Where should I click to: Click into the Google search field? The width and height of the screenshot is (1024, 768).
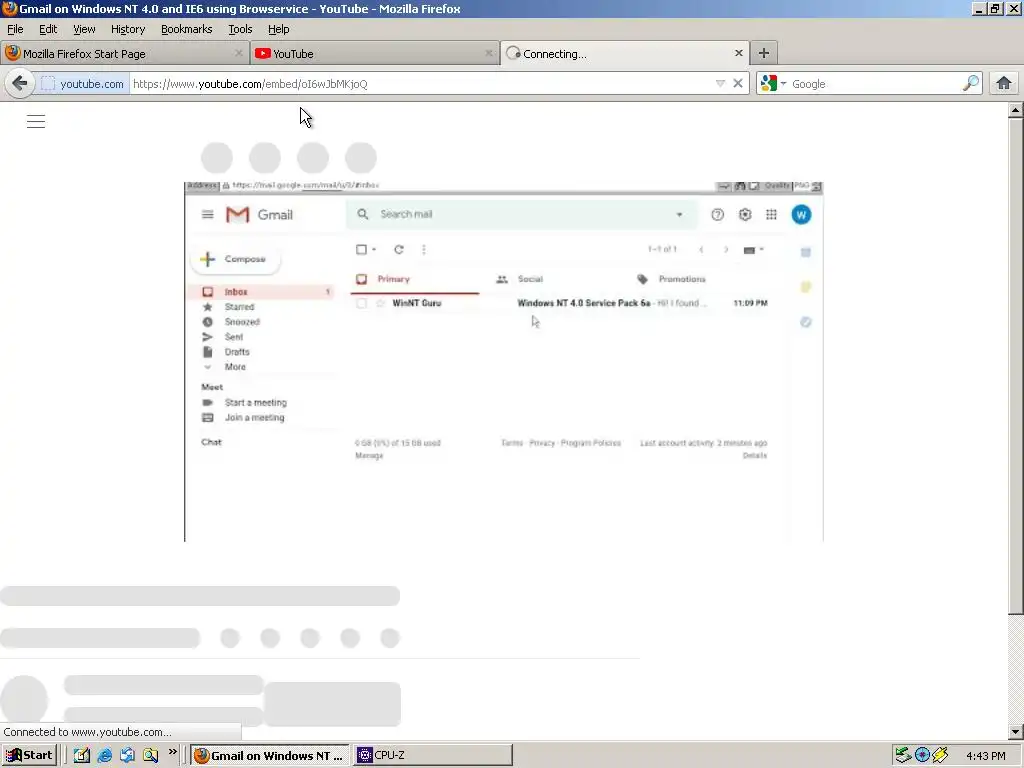pos(874,84)
